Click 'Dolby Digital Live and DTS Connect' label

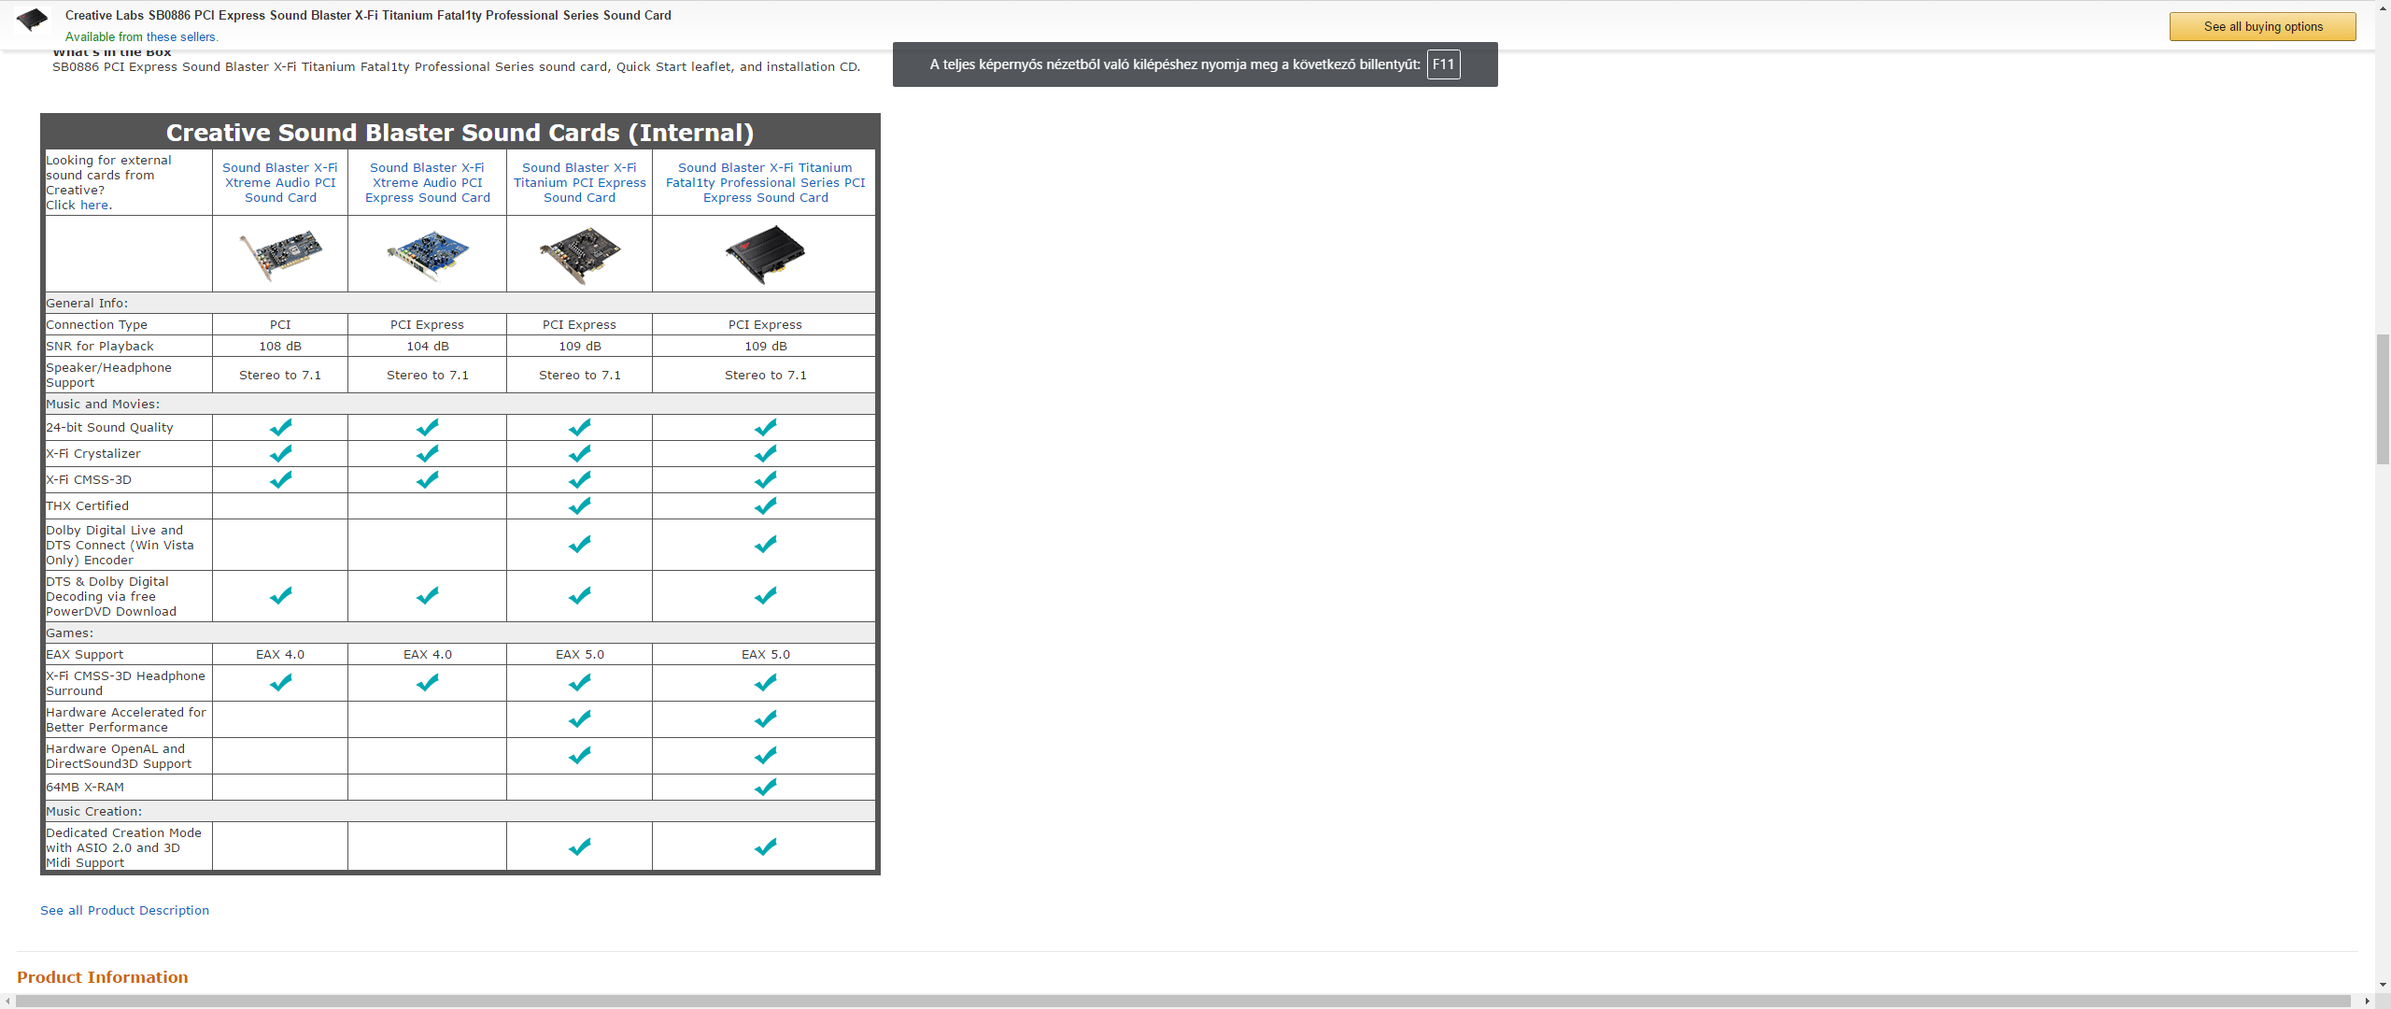(x=120, y=546)
